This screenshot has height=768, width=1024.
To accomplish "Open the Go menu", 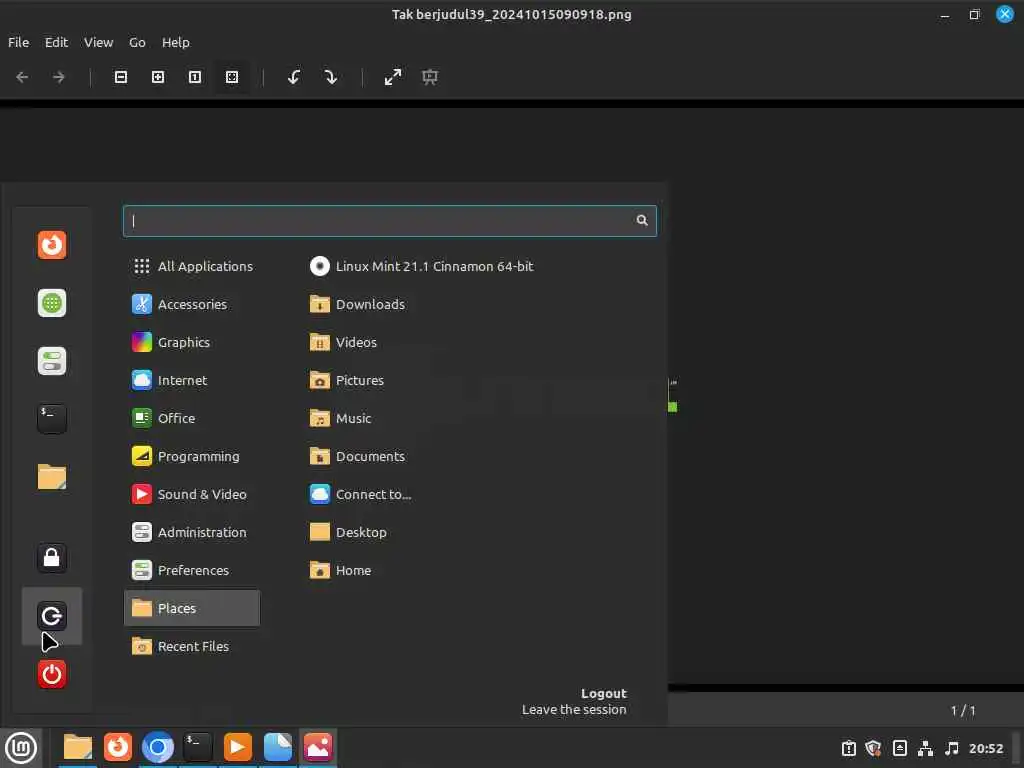I will point(137,42).
